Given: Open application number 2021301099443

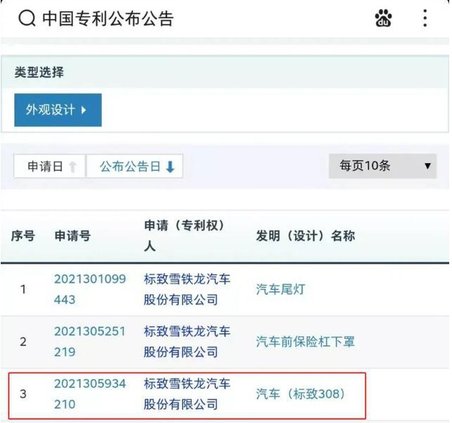Looking at the screenshot, I should pos(90,289).
